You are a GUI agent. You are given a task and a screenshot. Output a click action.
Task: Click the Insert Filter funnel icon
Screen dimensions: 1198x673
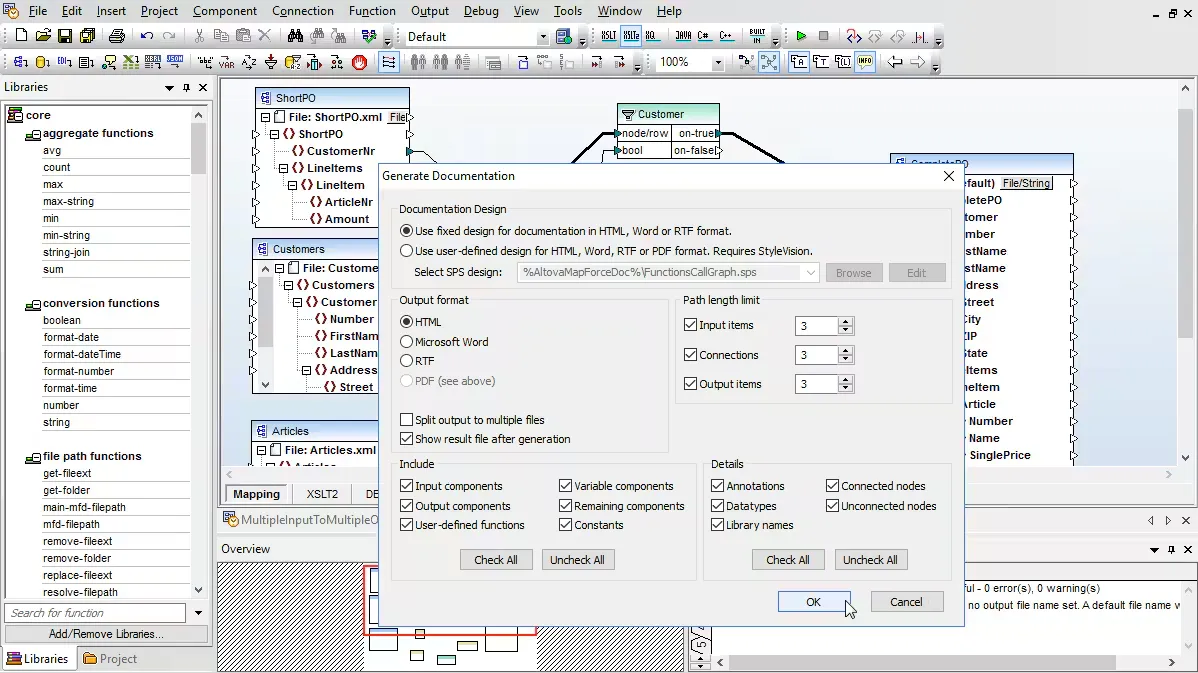point(271,63)
